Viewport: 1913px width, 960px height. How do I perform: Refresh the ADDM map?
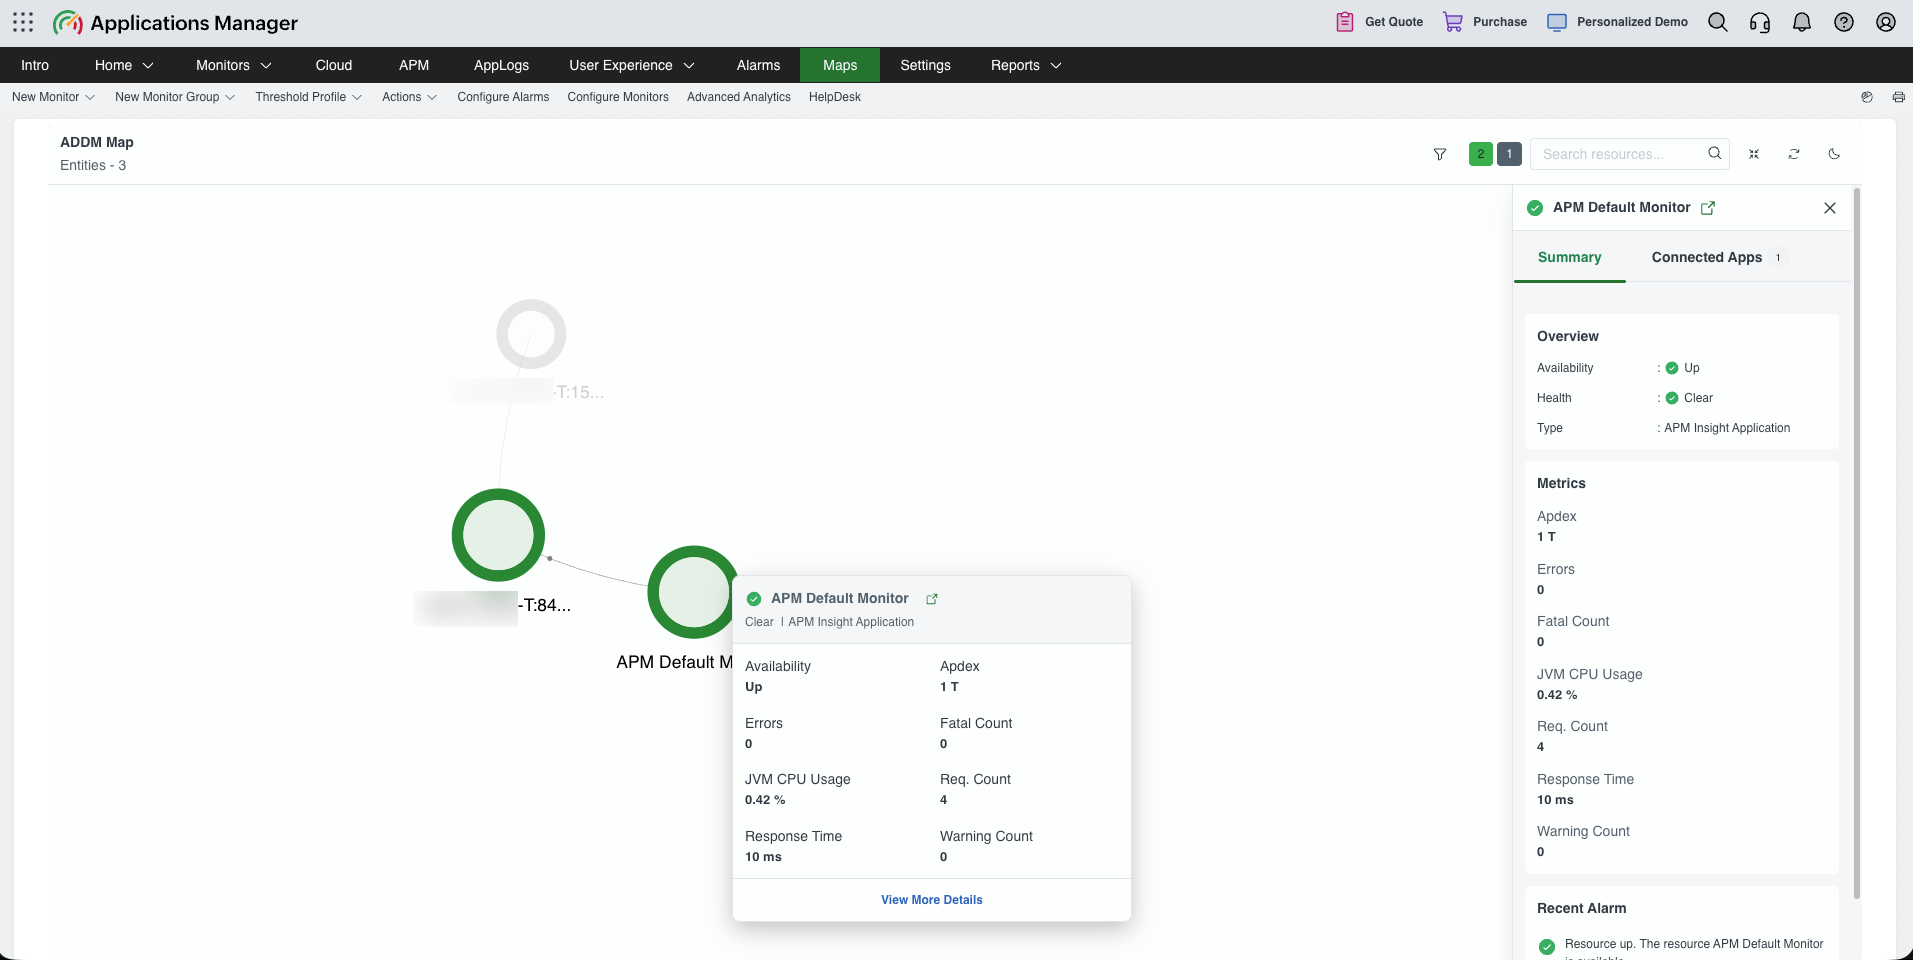tap(1794, 154)
